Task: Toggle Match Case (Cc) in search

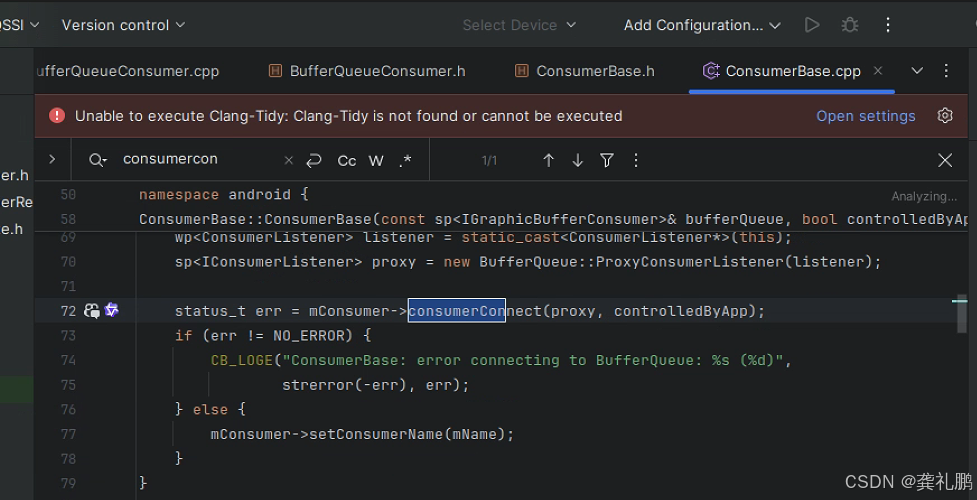Action: (347, 160)
